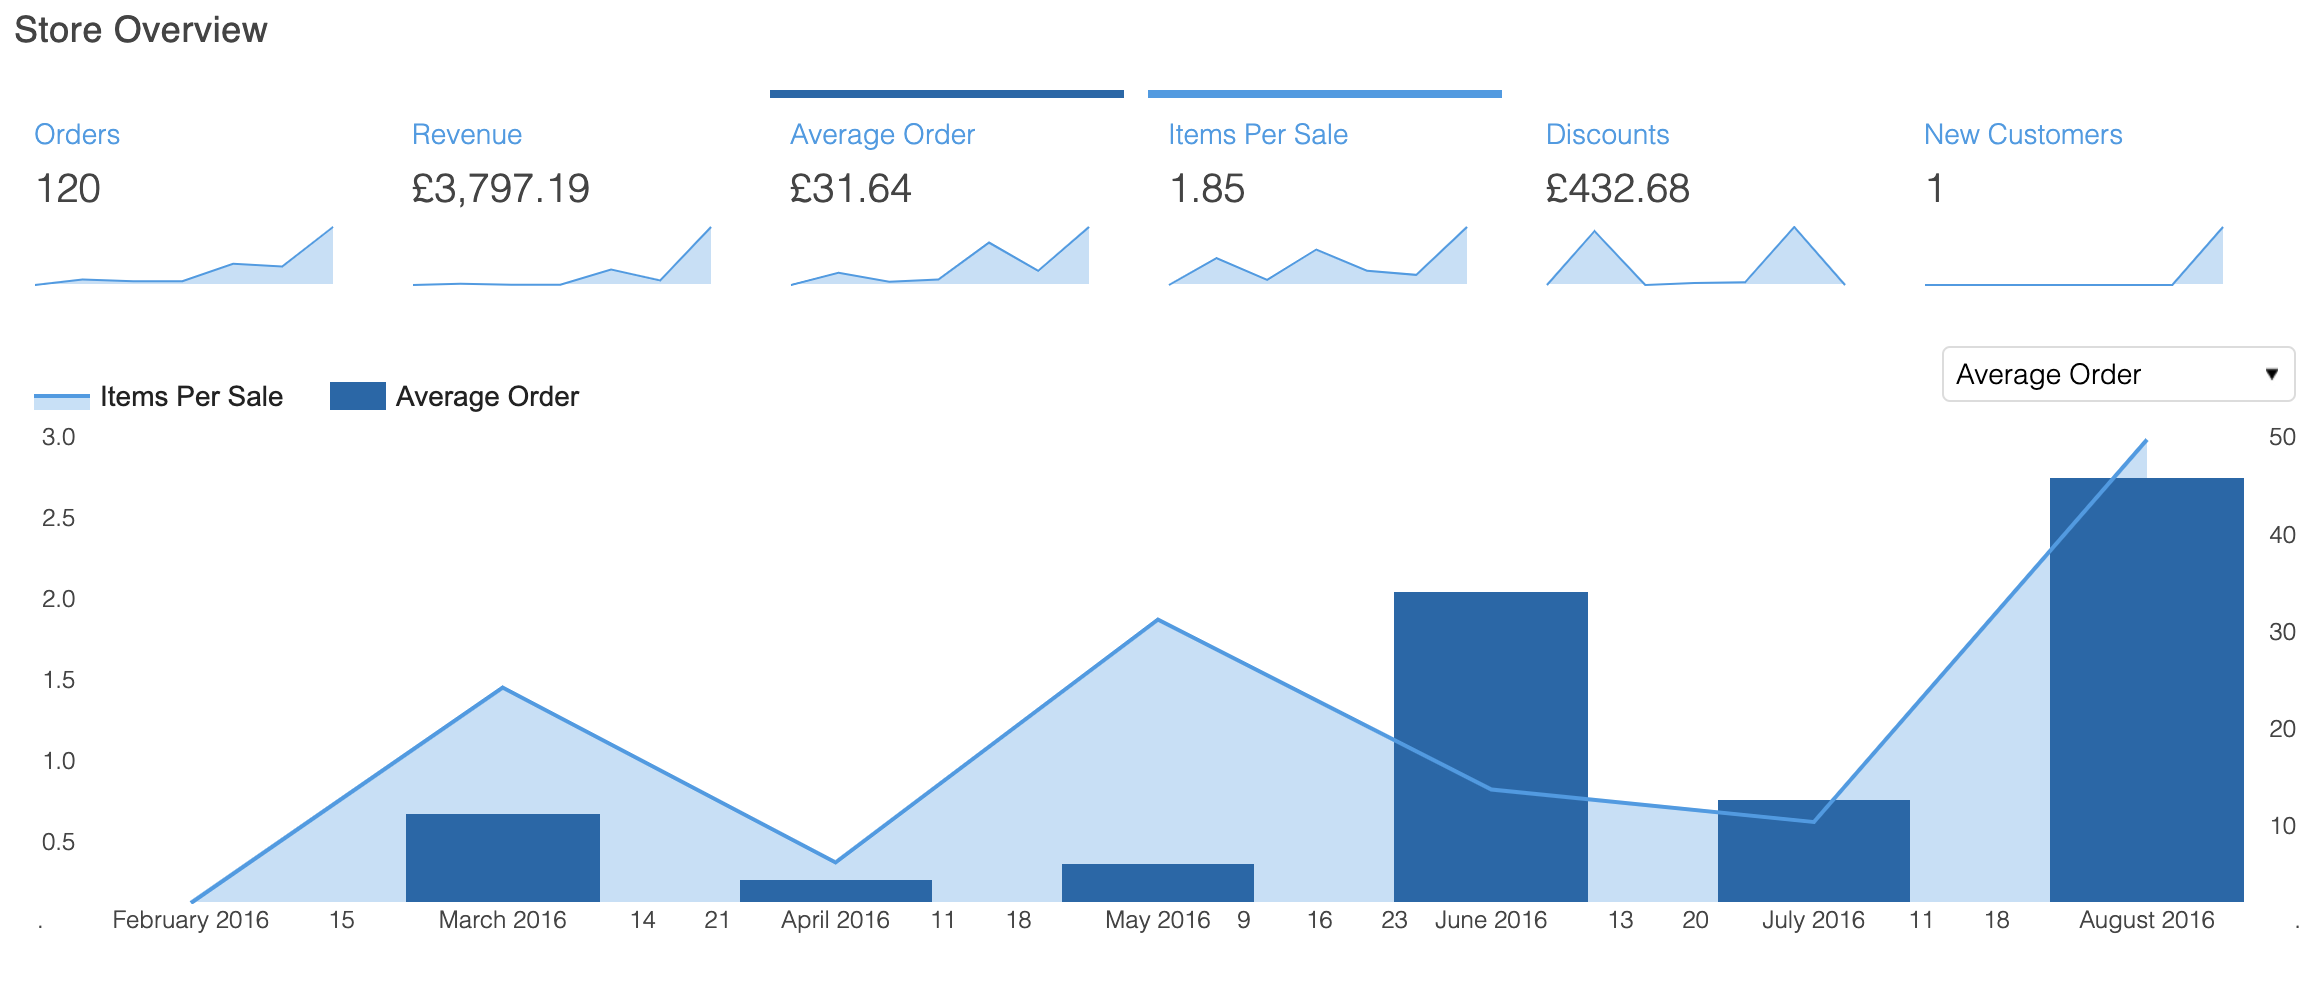The height and width of the screenshot is (986, 2310).
Task: Click the 50 right axis value
Action: (2282, 437)
